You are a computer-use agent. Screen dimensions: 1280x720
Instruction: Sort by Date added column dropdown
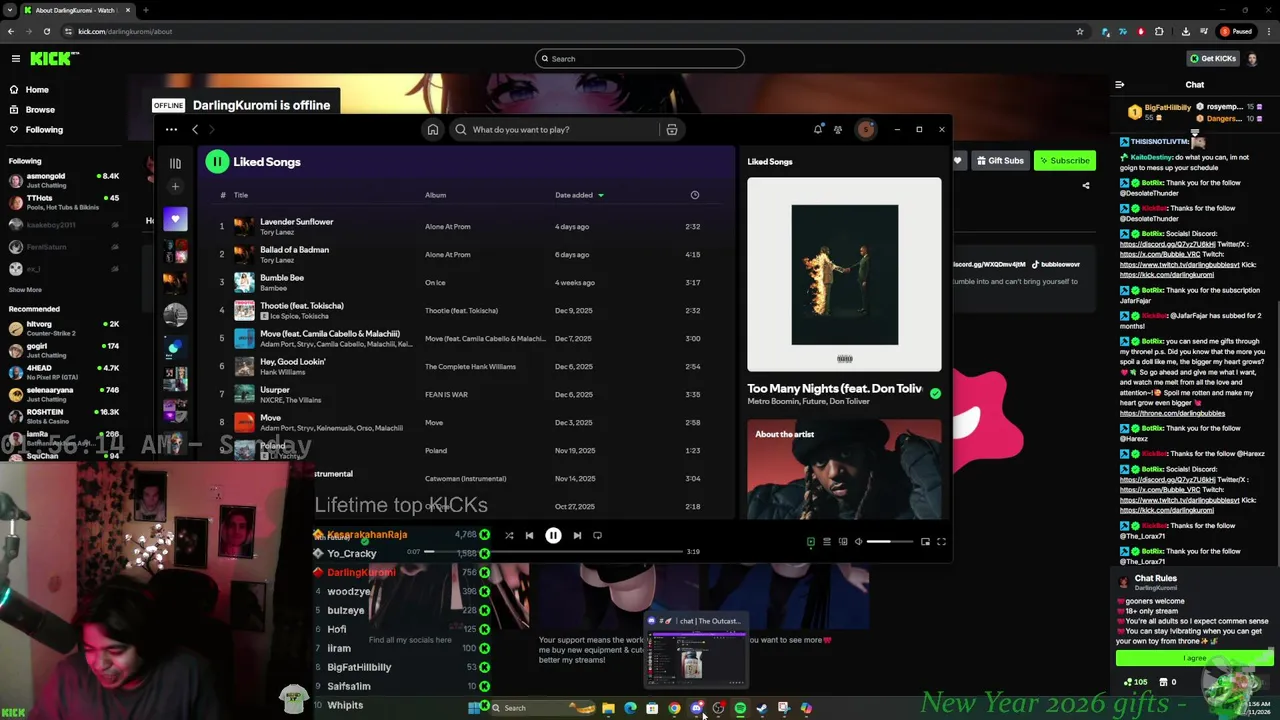[x=580, y=195]
